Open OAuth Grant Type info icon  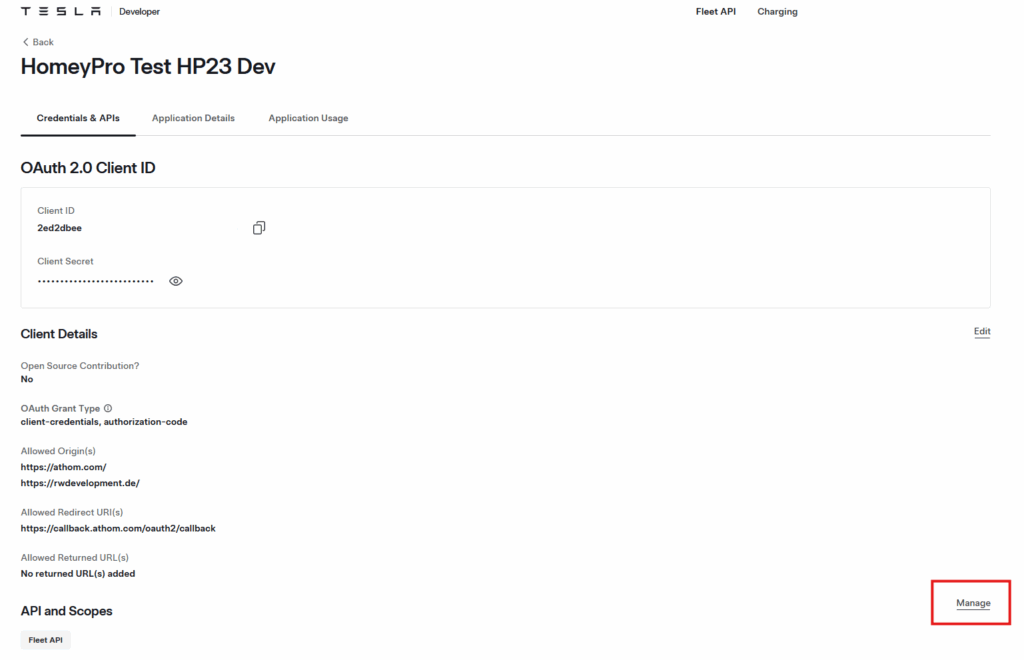pyautogui.click(x=108, y=408)
